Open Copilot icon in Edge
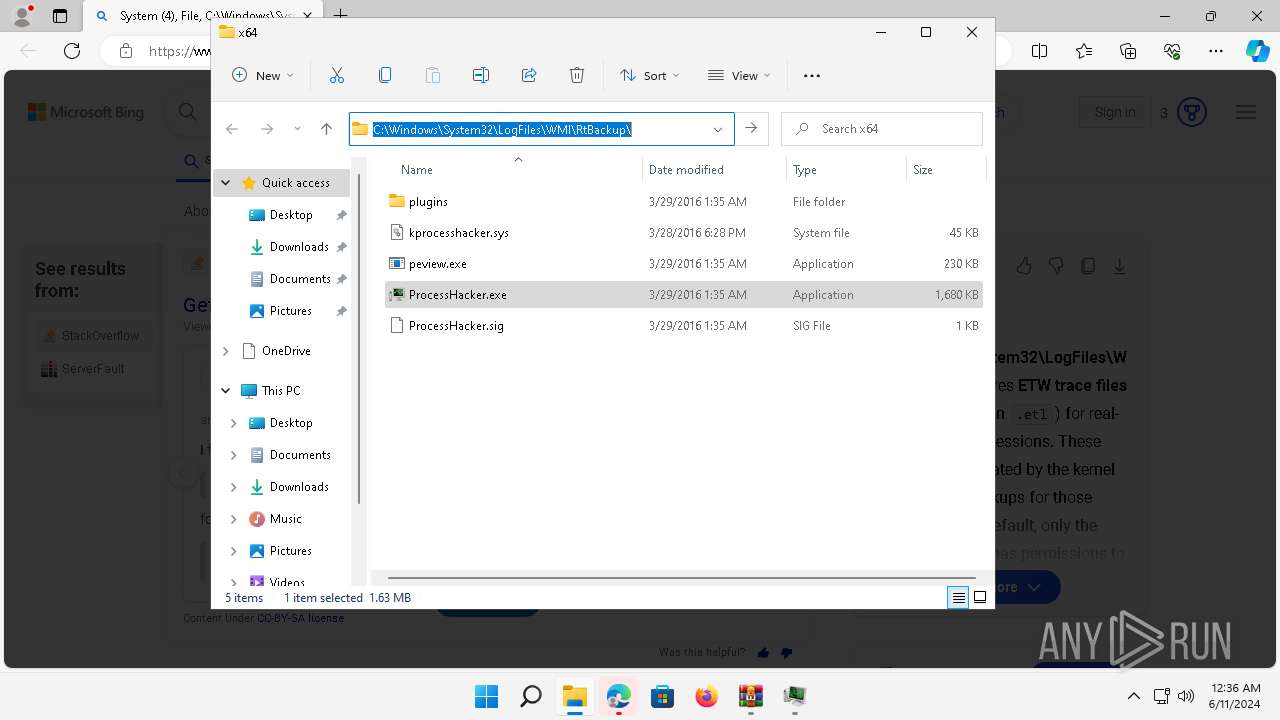The image size is (1280, 720). coord(1257,51)
